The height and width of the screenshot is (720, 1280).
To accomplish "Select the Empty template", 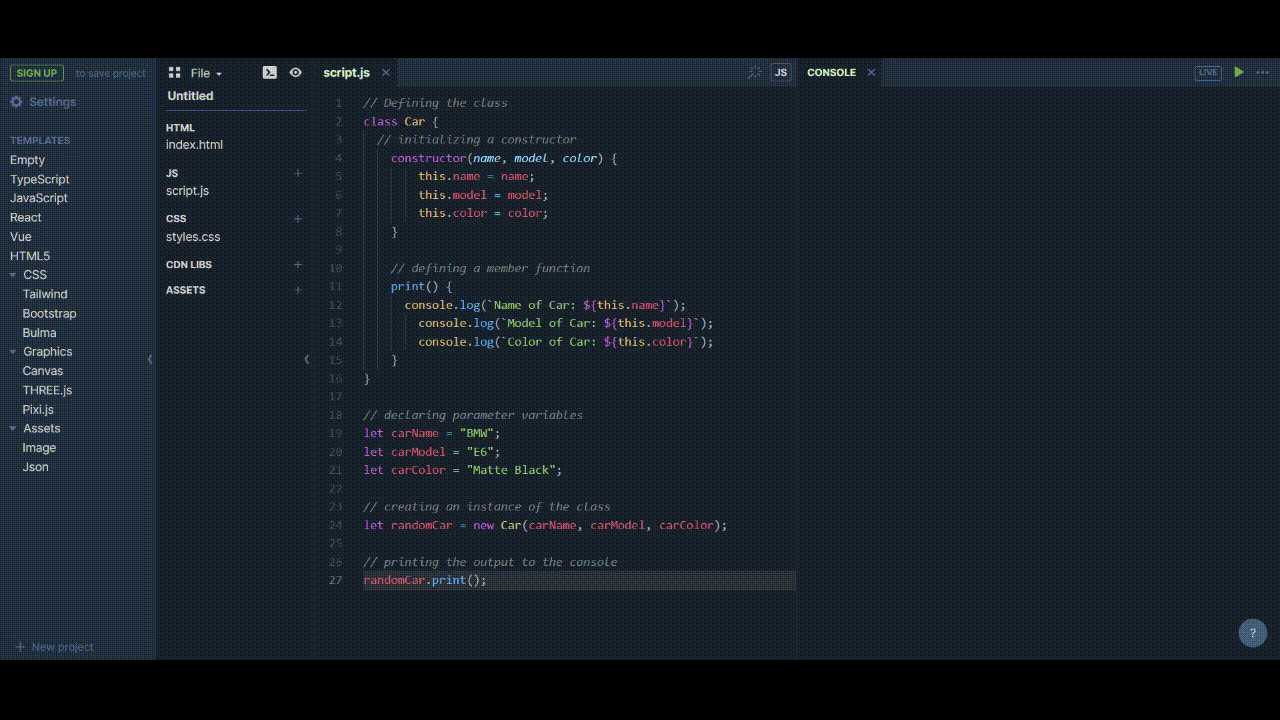I will [x=27, y=160].
